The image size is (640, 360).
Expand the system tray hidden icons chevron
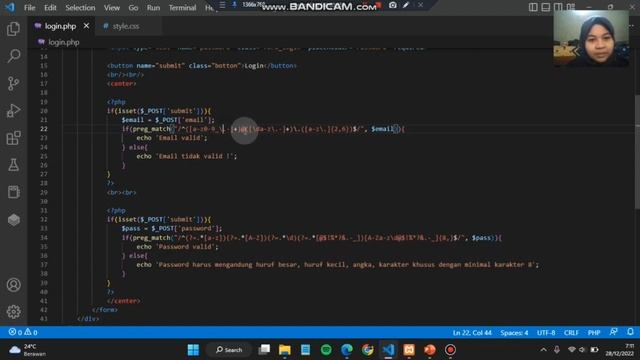click(x=543, y=350)
